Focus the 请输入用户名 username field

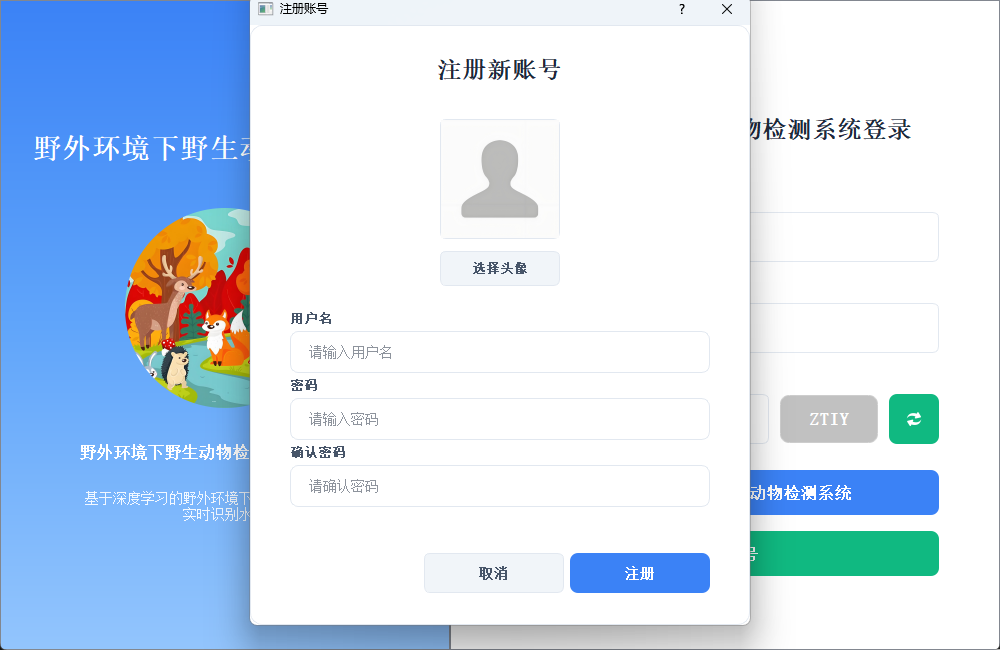(x=499, y=352)
